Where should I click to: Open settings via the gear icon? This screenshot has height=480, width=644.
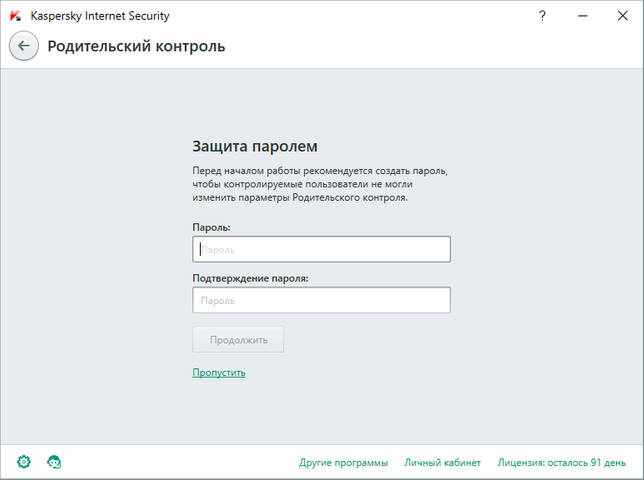pos(24,462)
